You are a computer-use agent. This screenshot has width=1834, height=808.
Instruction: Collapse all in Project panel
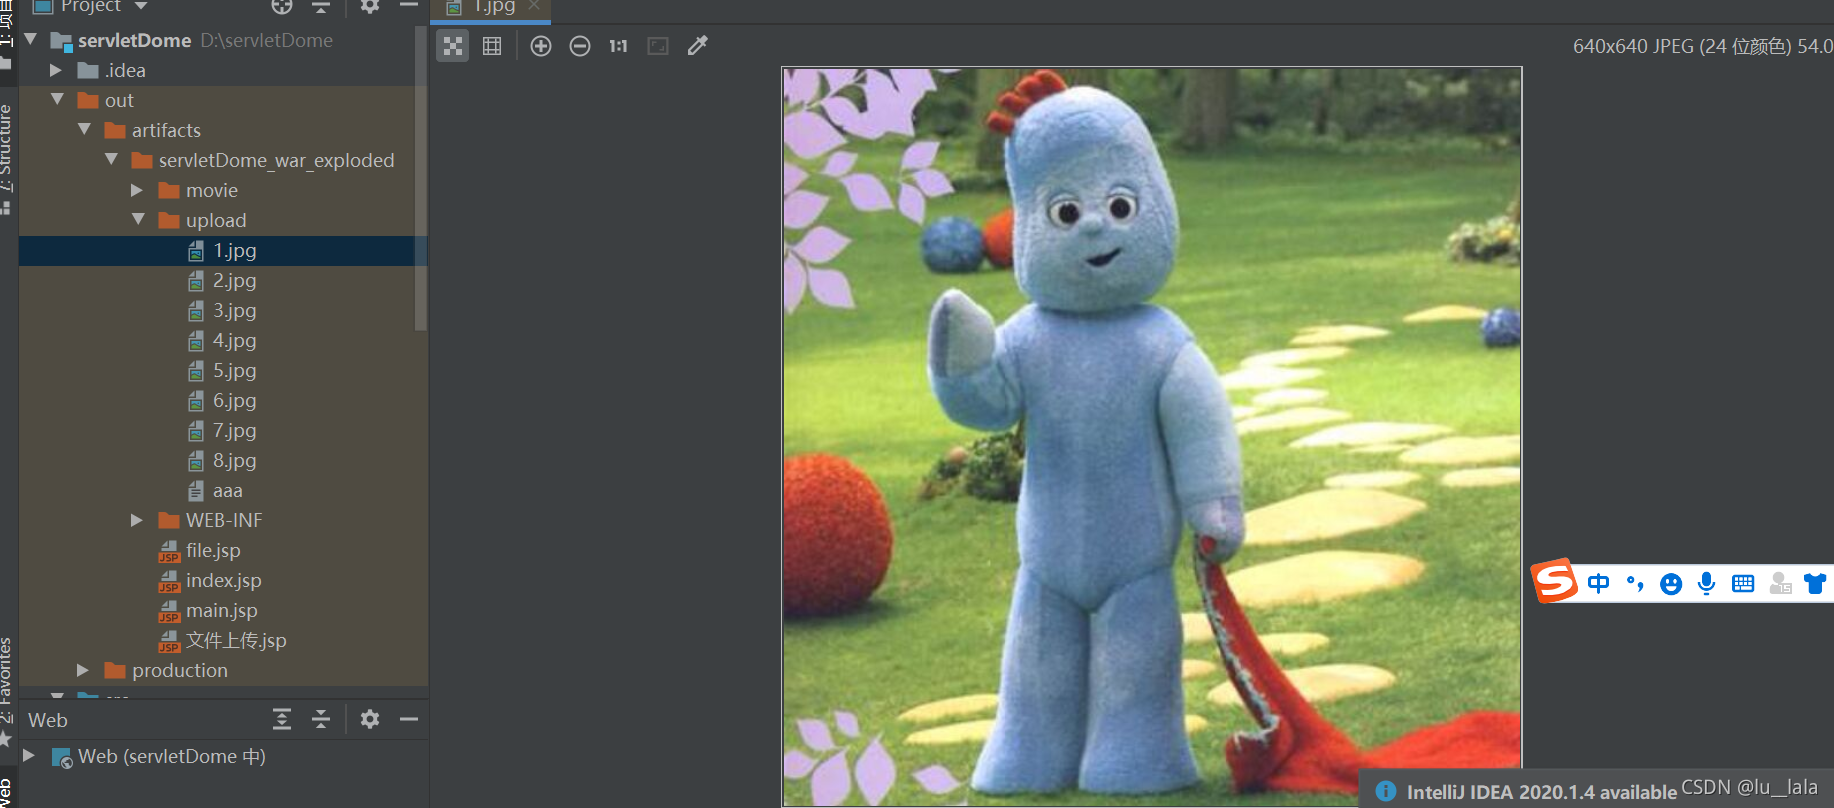tap(321, 6)
